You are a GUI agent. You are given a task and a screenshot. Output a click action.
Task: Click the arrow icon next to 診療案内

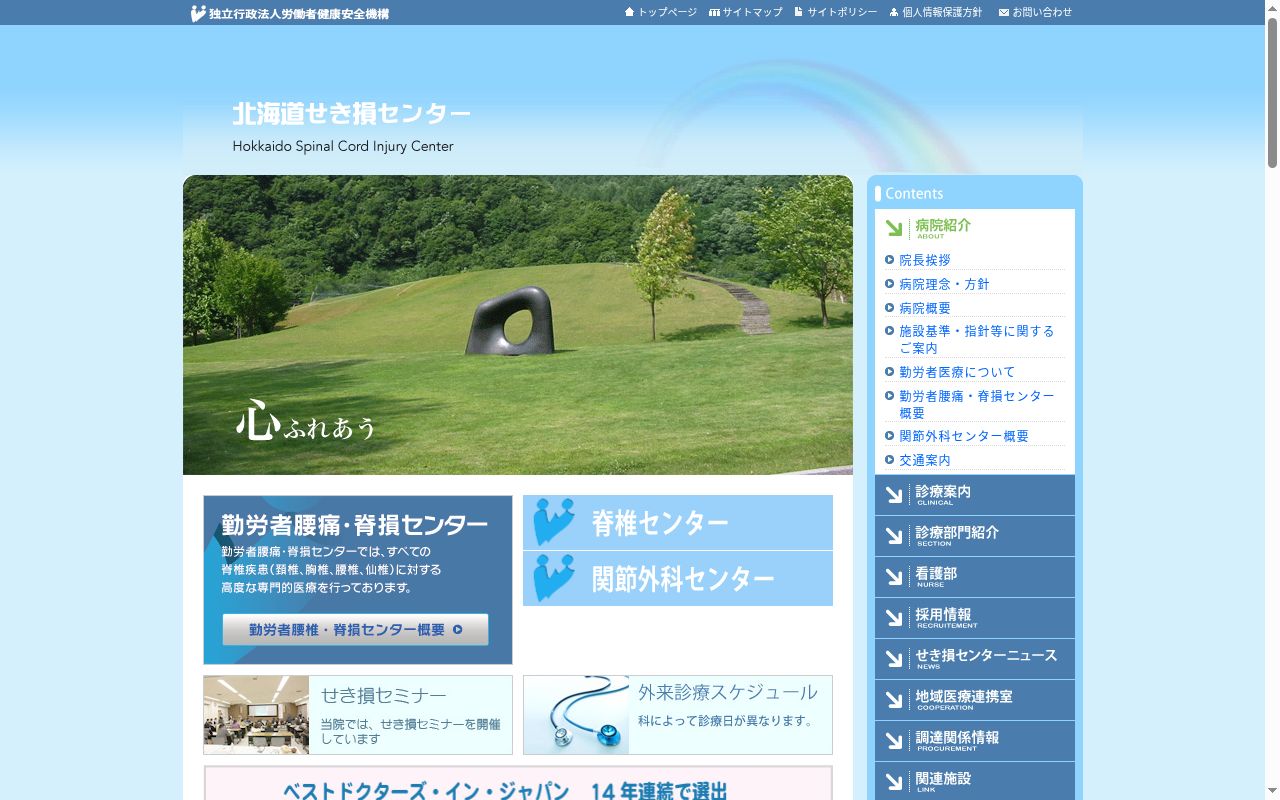pyautogui.click(x=894, y=495)
